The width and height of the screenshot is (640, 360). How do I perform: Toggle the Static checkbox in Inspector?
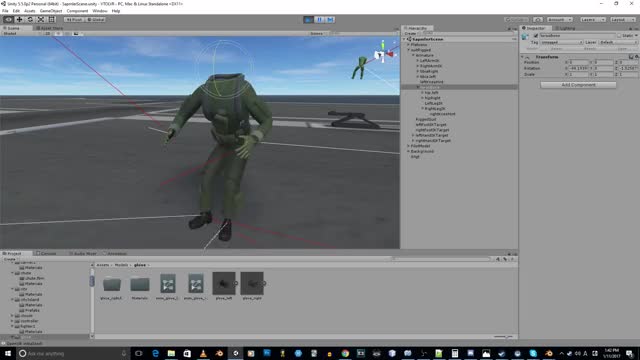coord(619,36)
